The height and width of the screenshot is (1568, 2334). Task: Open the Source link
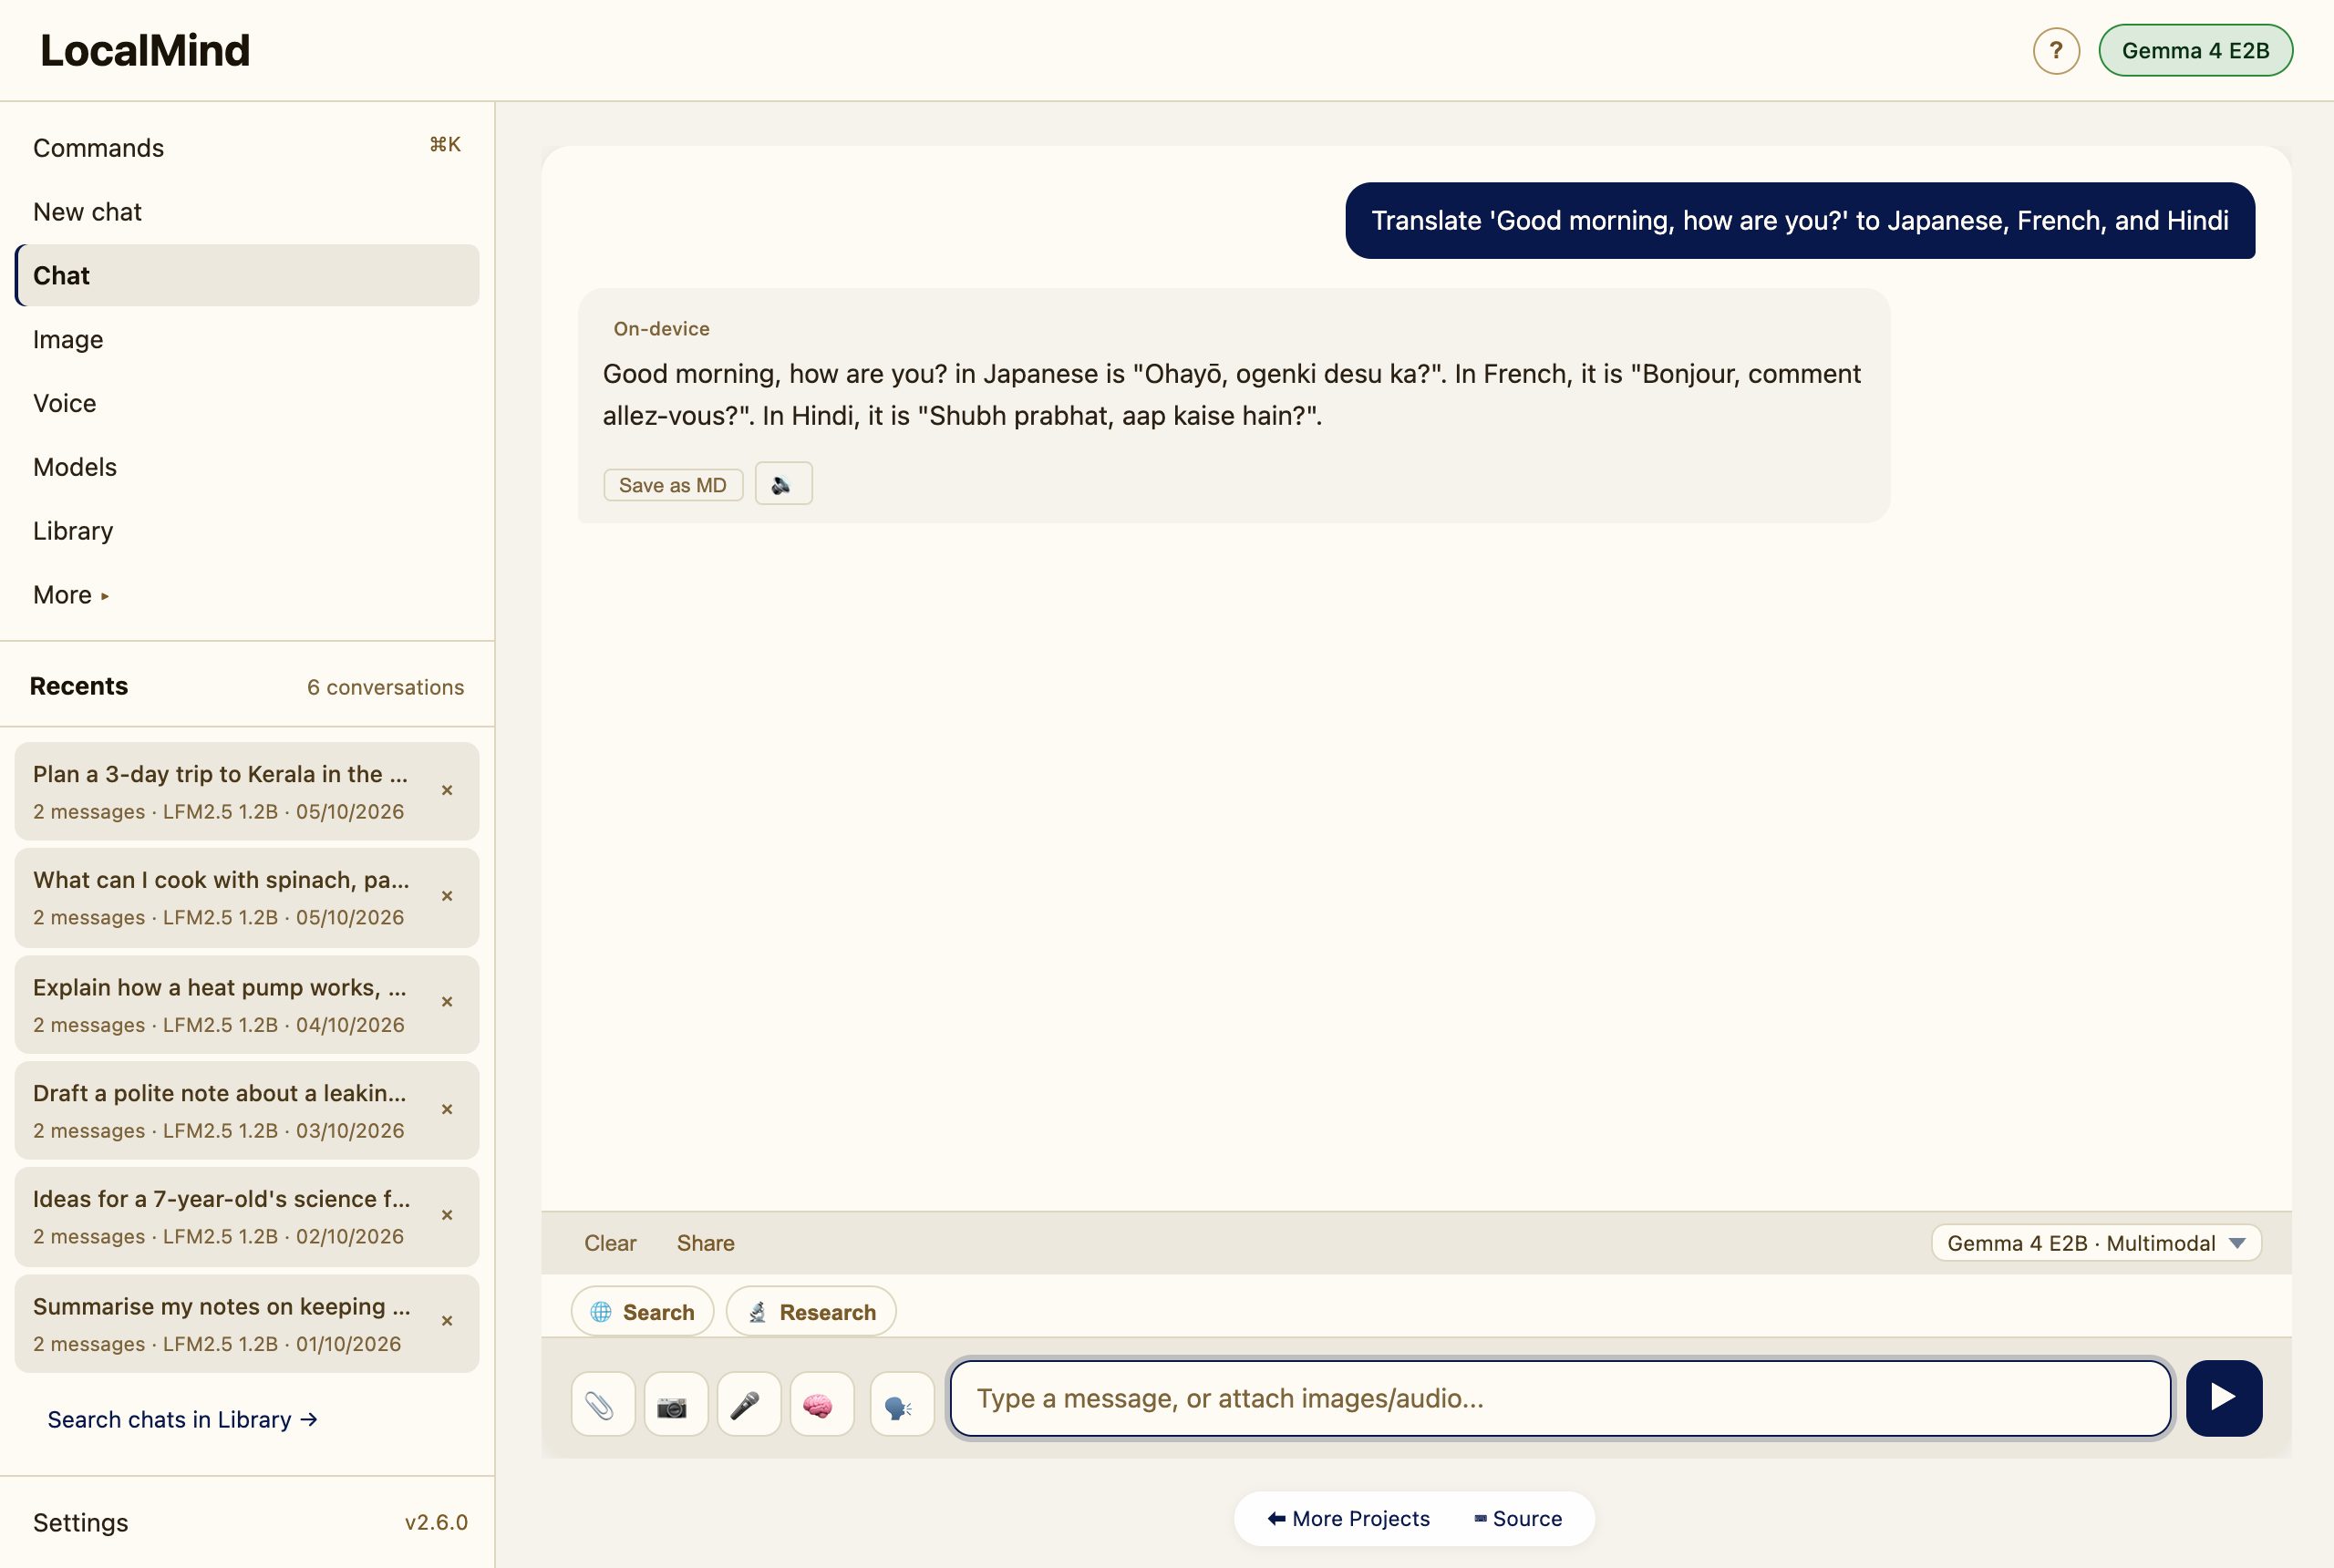point(1517,1518)
